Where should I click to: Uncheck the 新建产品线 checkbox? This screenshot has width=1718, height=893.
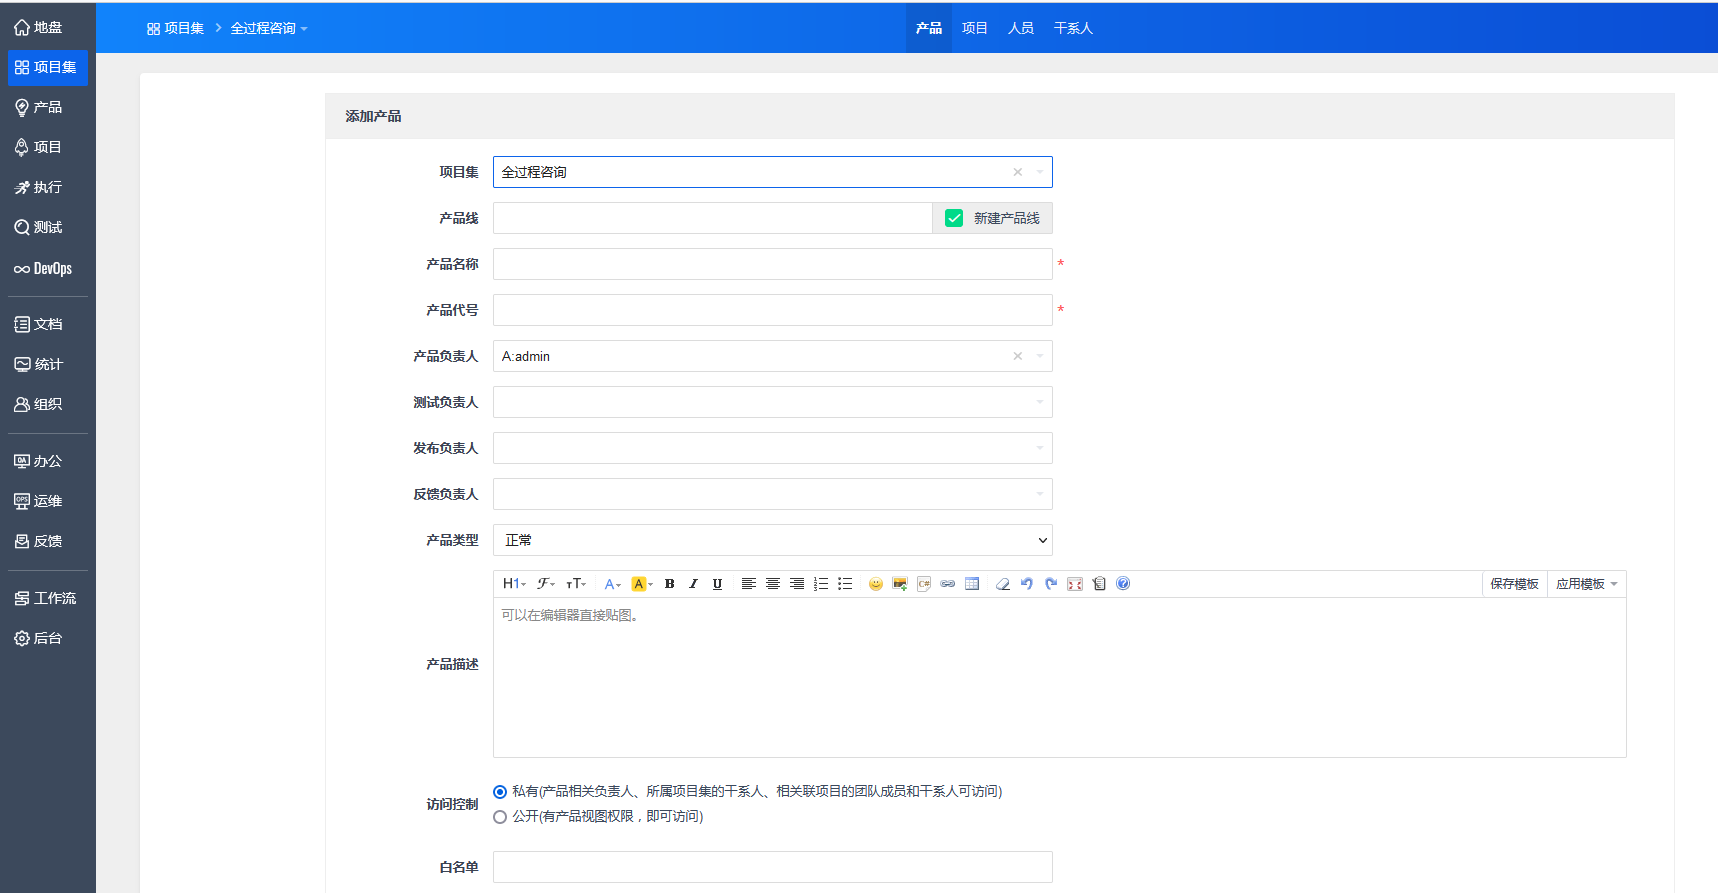[x=954, y=218]
